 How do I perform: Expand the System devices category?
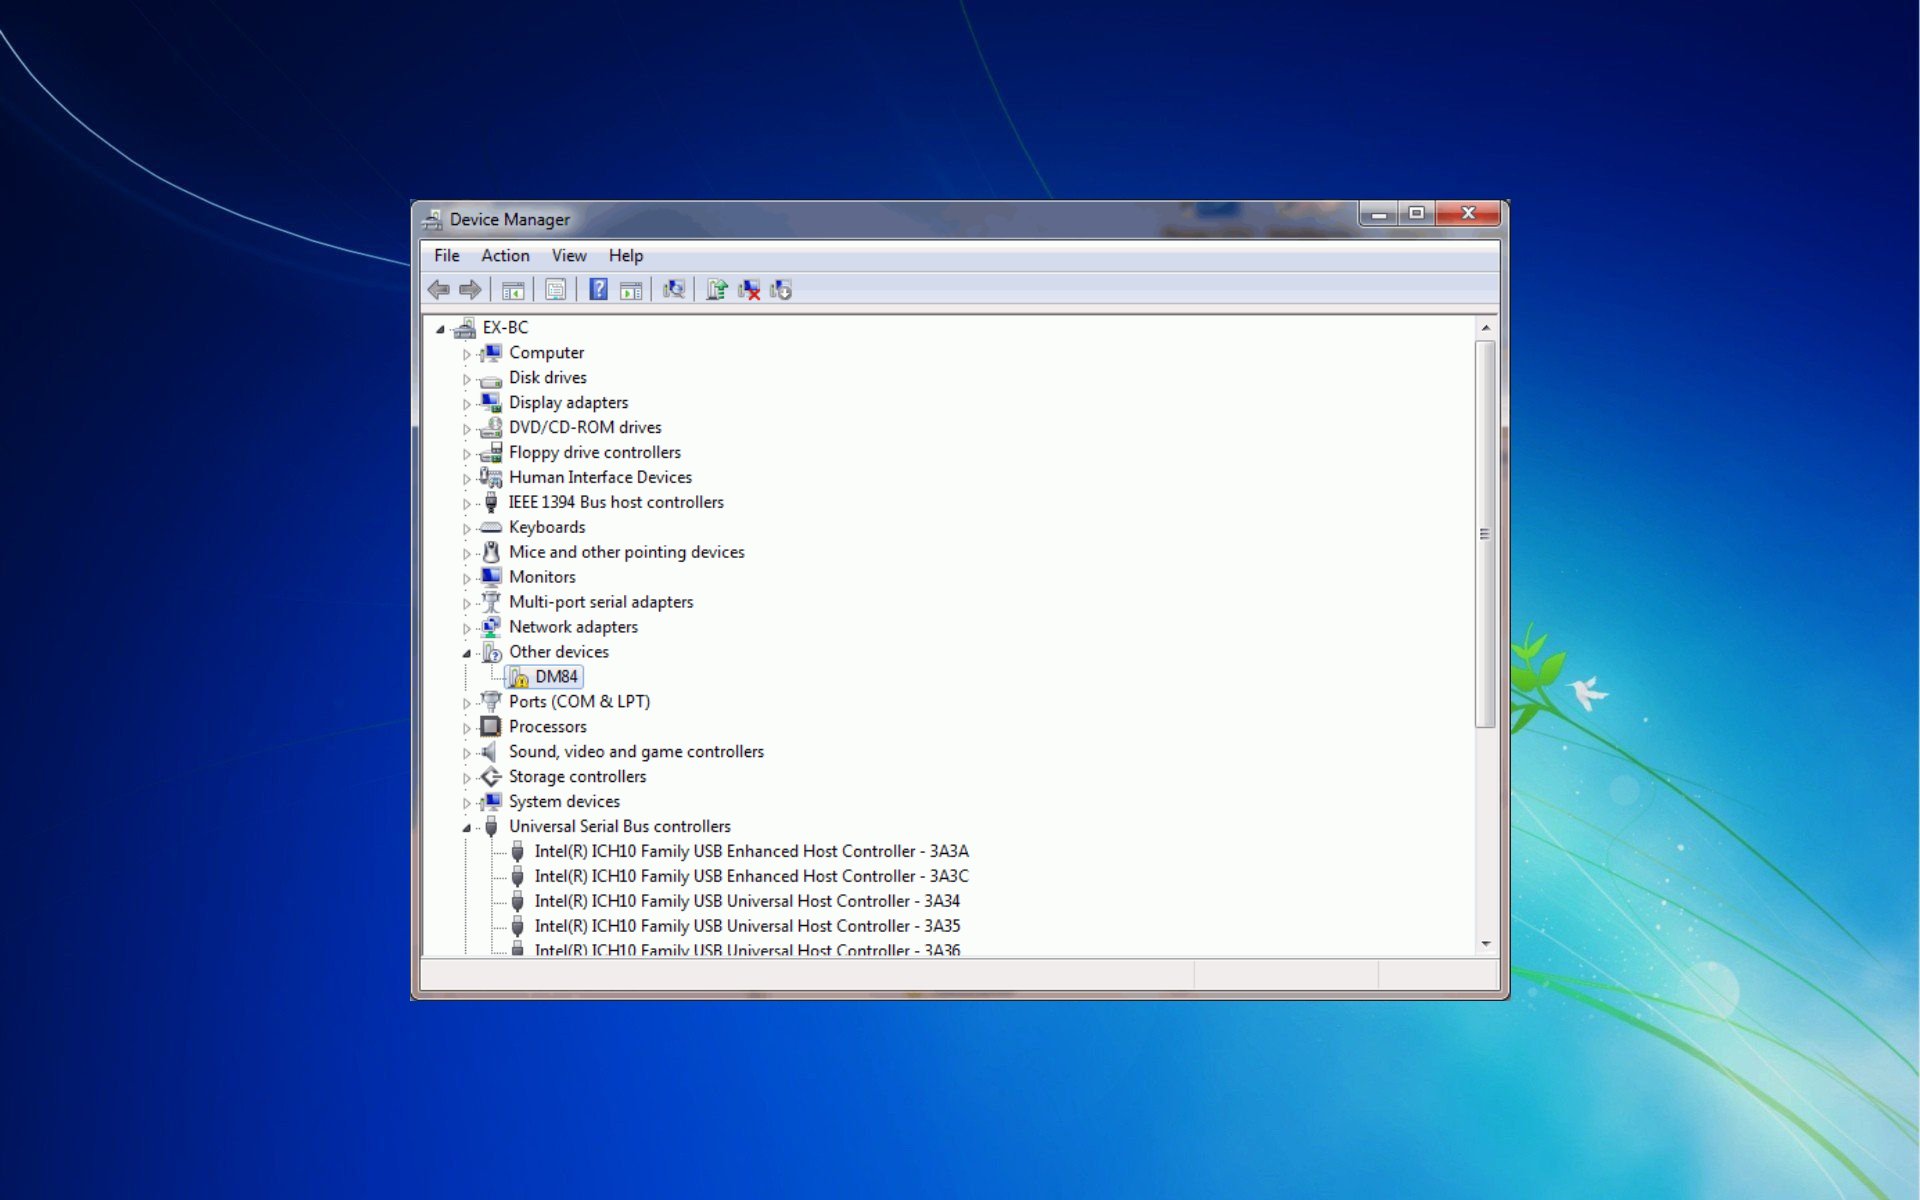tap(466, 803)
